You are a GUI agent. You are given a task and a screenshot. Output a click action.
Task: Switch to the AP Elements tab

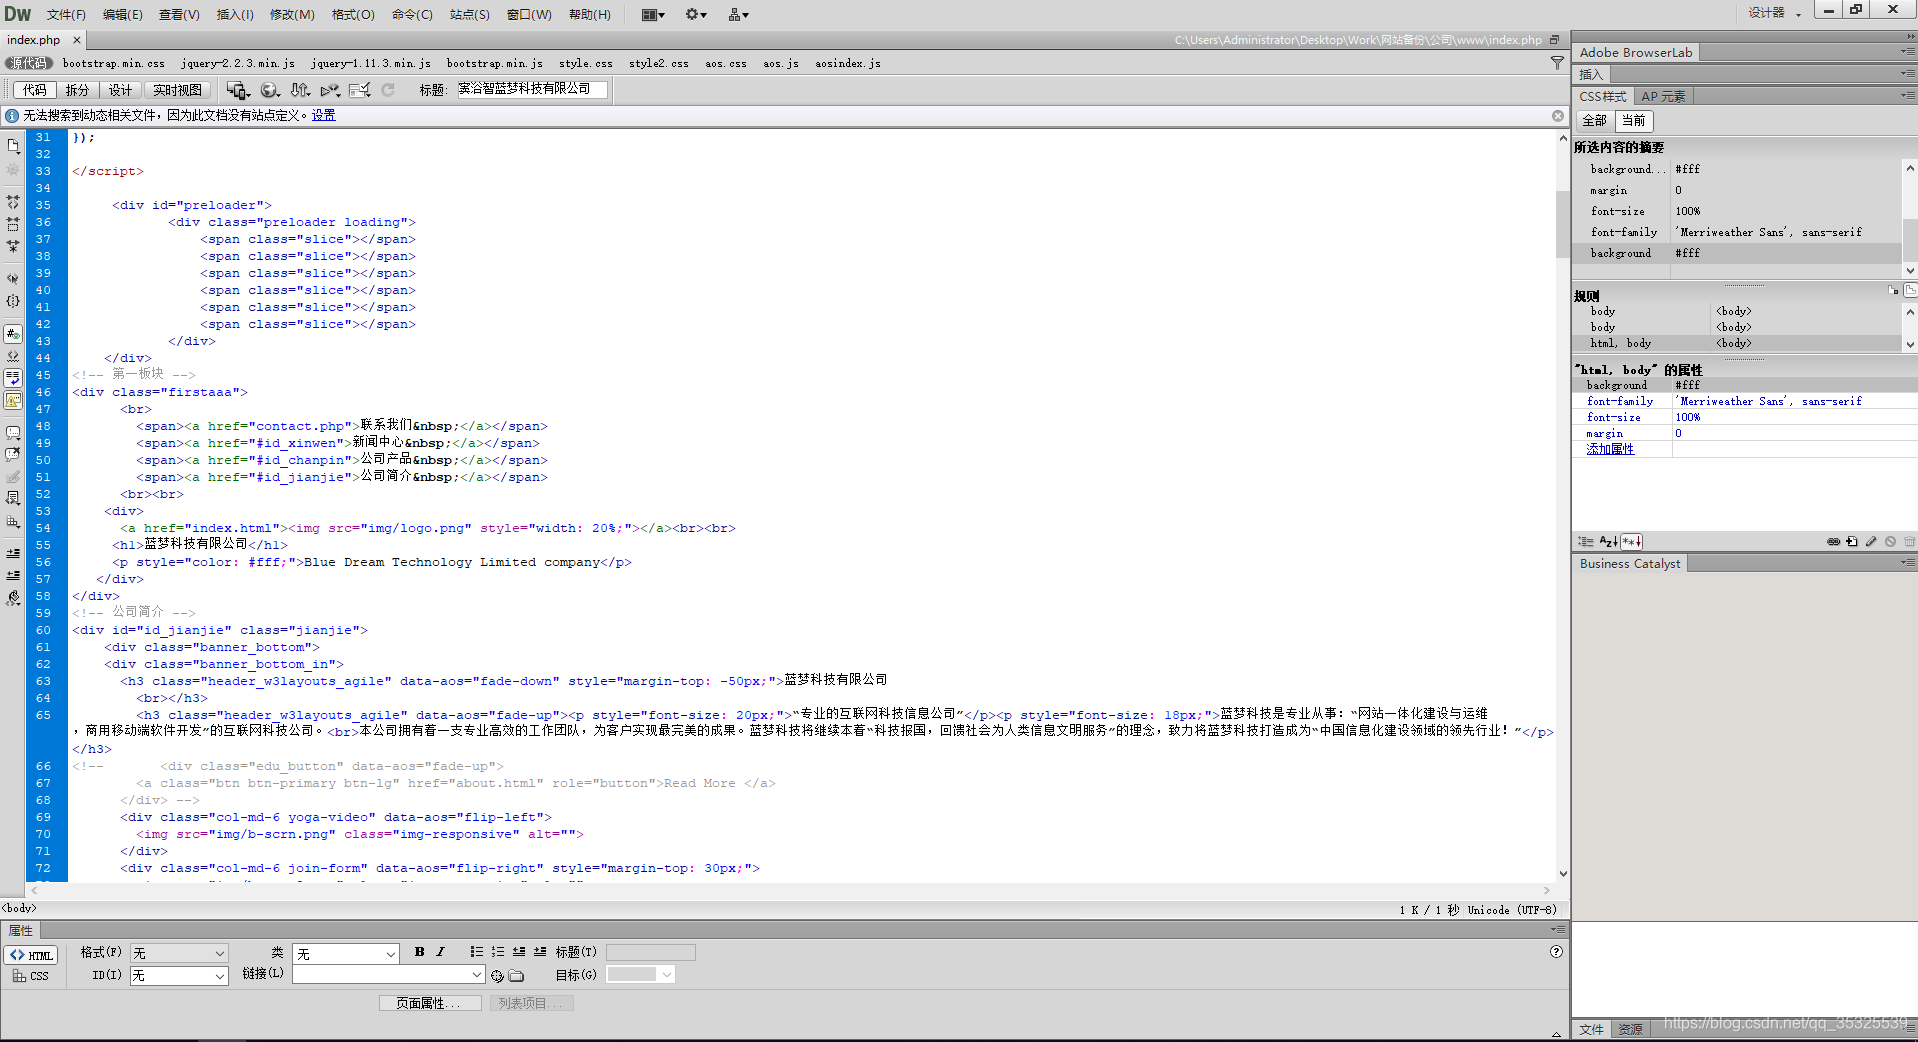pos(1663,96)
